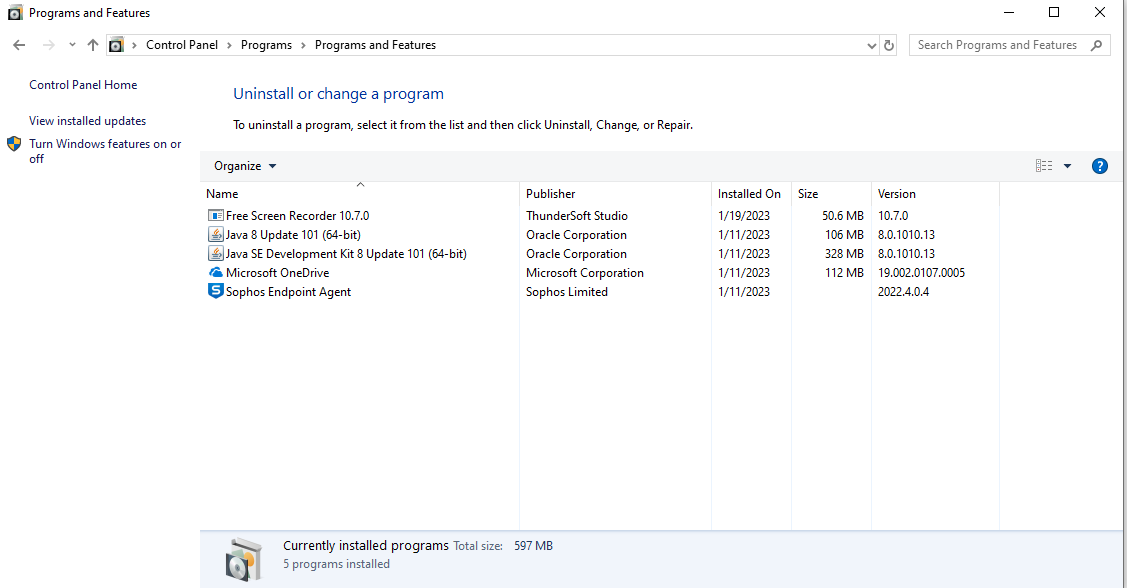This screenshot has height=588, width=1127.
Task: Click version 10.7.0 cell
Action: [893, 216]
